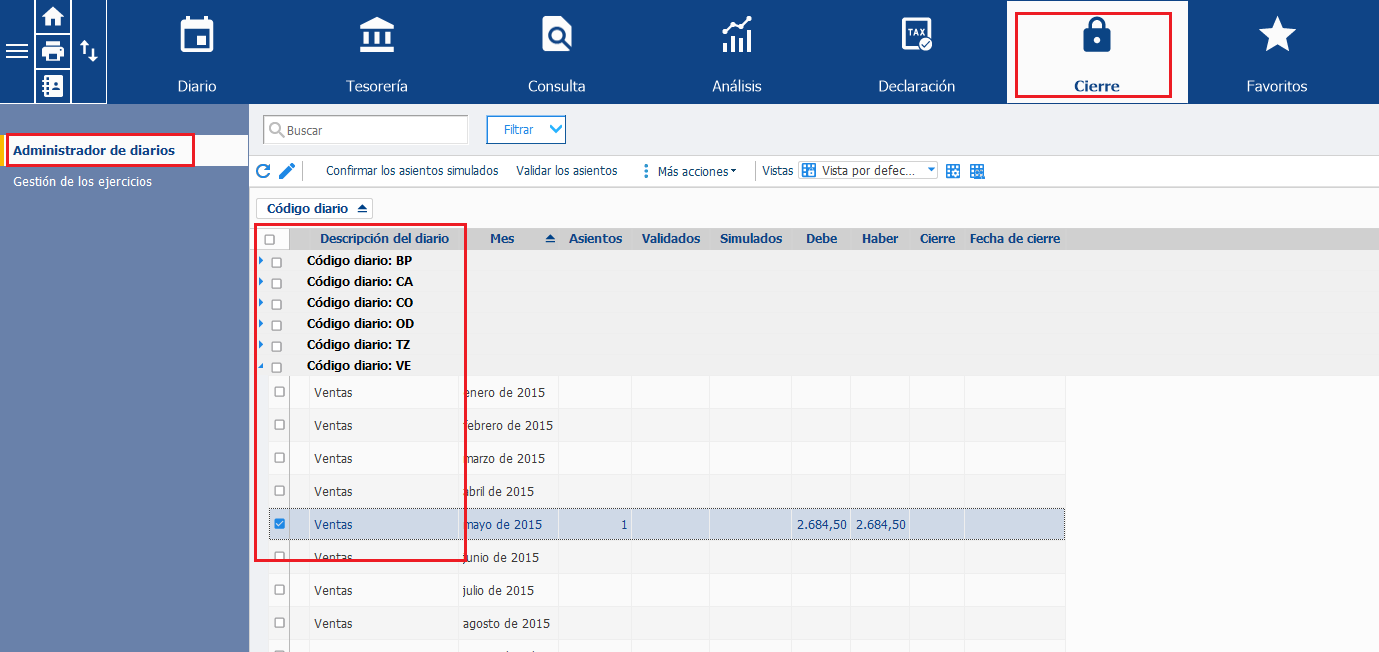The height and width of the screenshot is (652, 1379).
Task: Sort by Descripción del diario header
Action: [x=384, y=239]
